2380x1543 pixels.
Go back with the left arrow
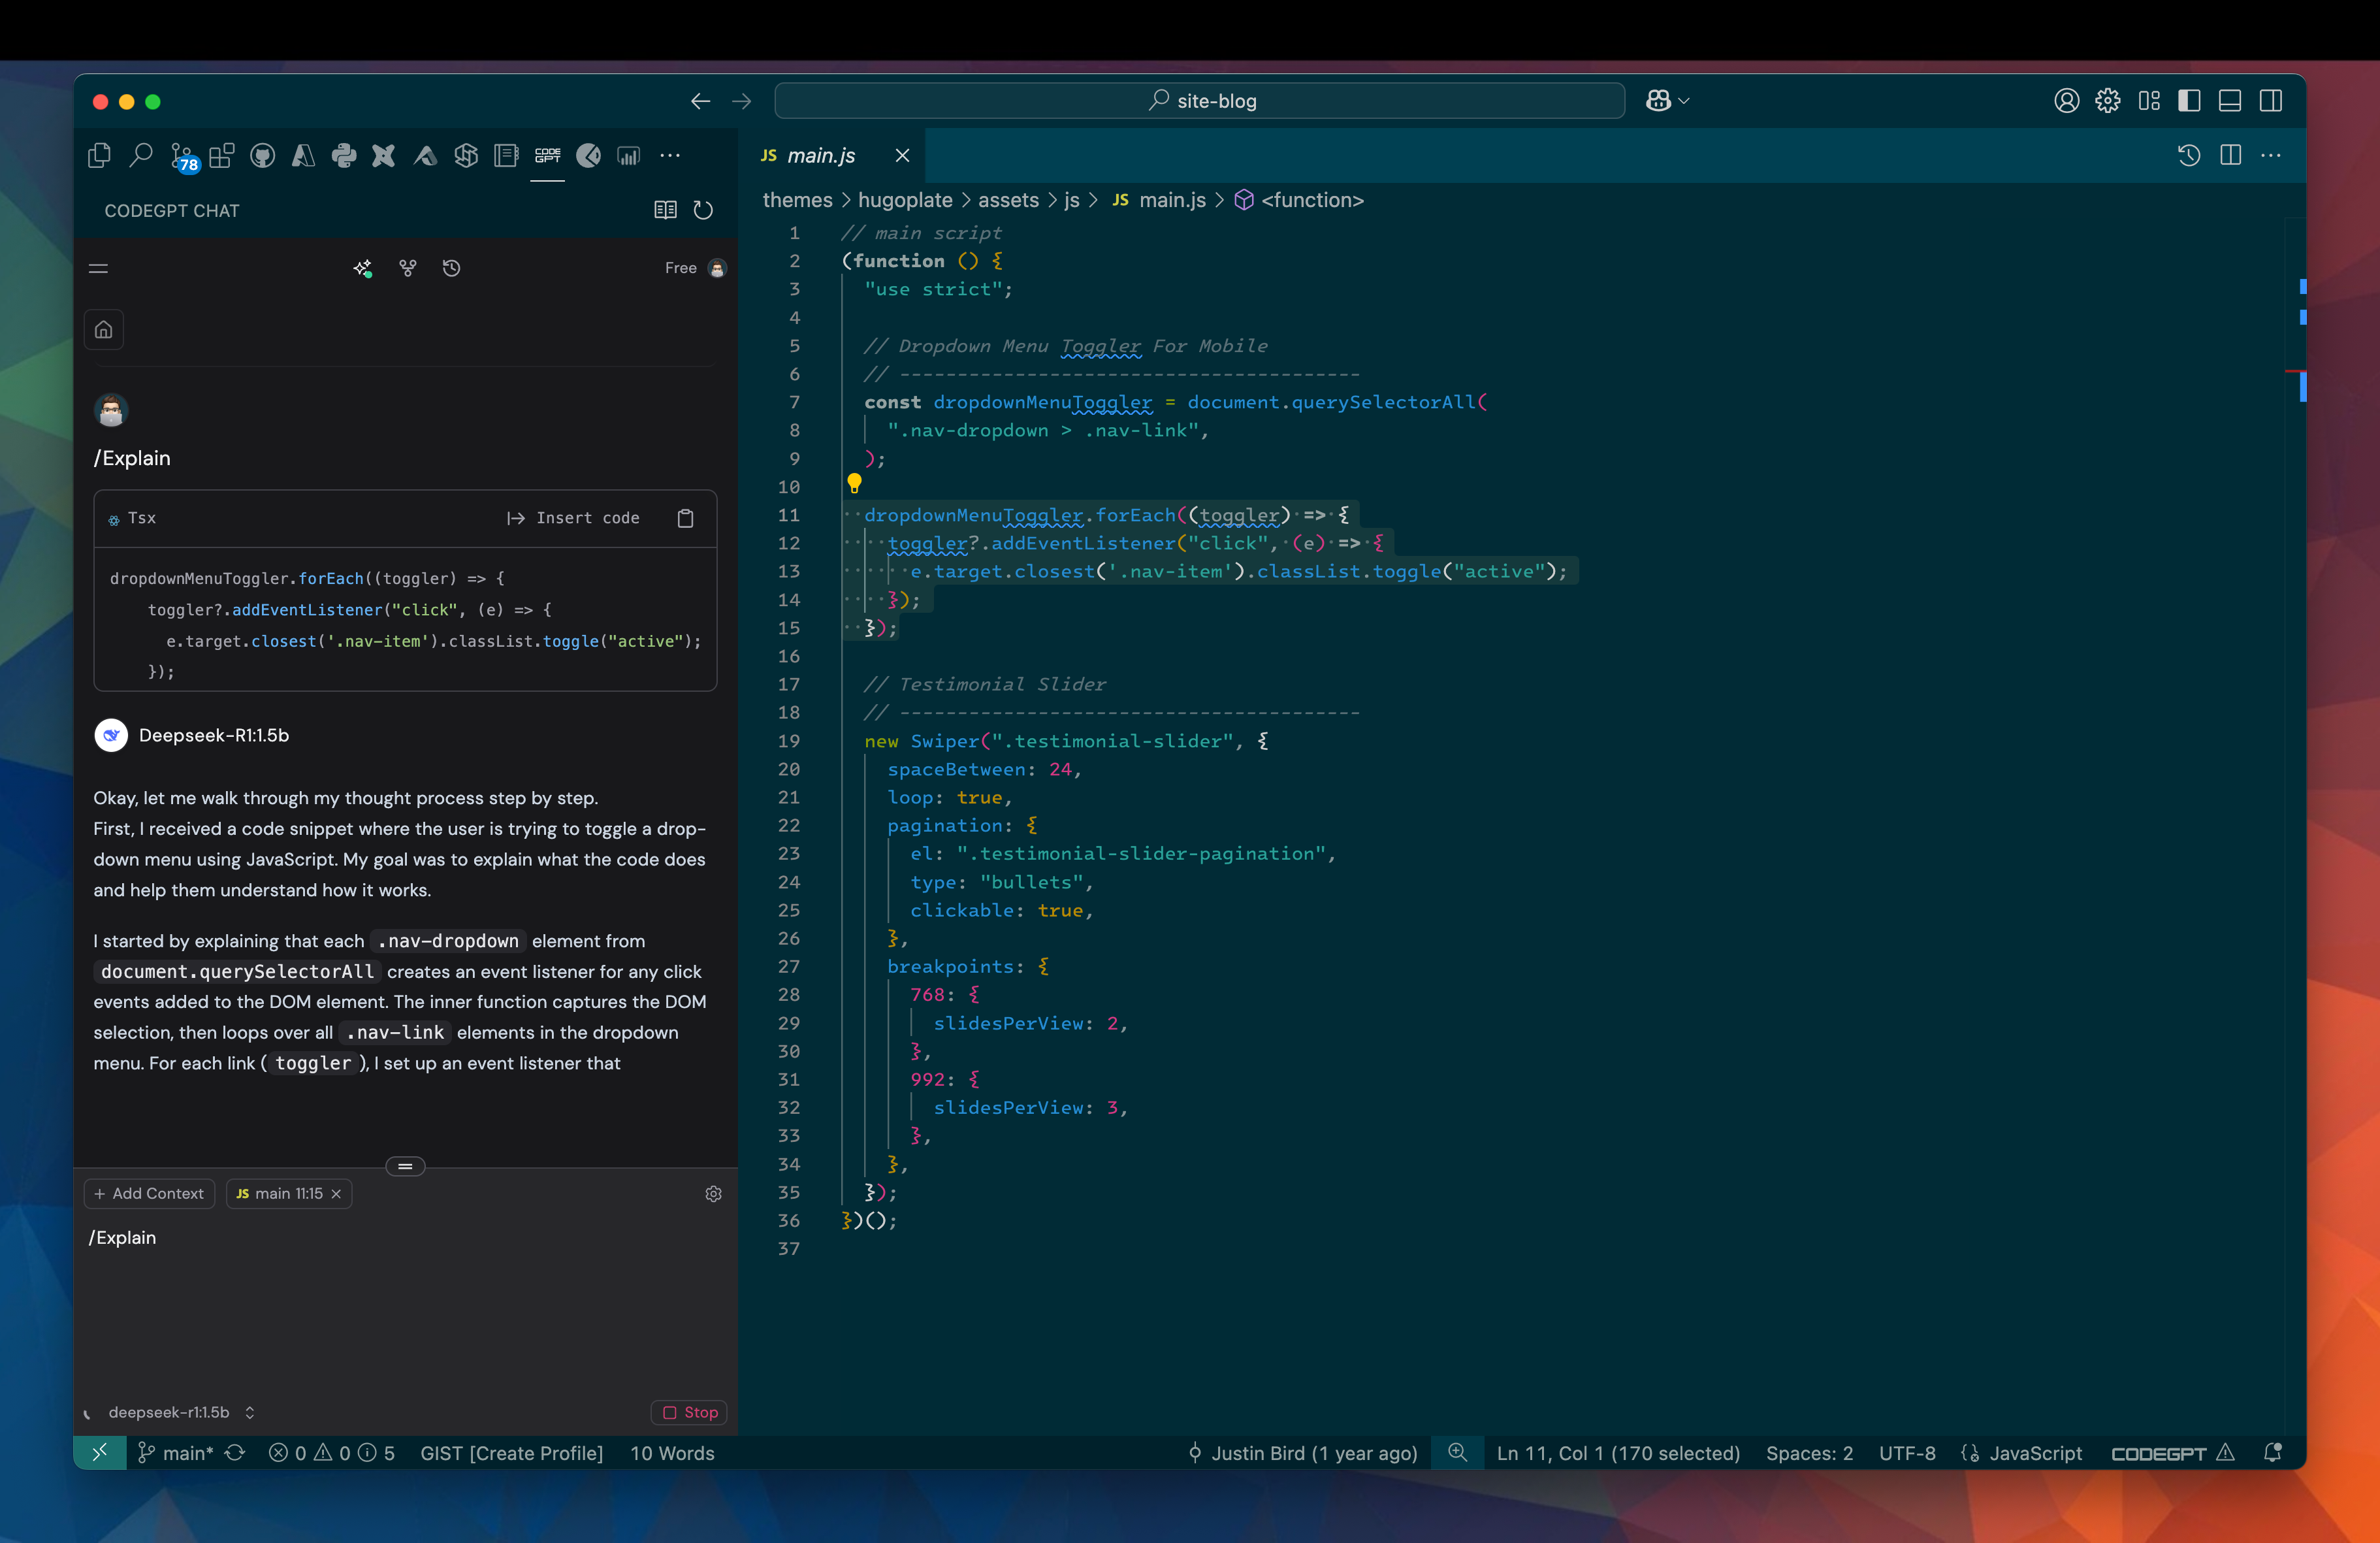tap(700, 101)
